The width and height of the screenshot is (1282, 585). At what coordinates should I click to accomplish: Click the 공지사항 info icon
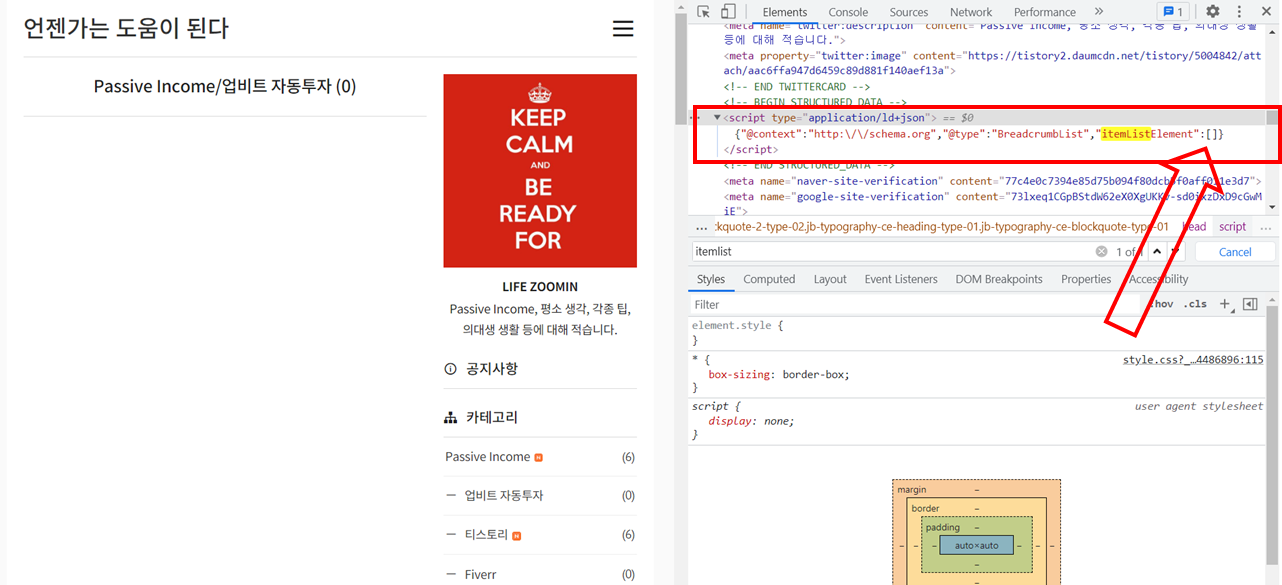[450, 369]
